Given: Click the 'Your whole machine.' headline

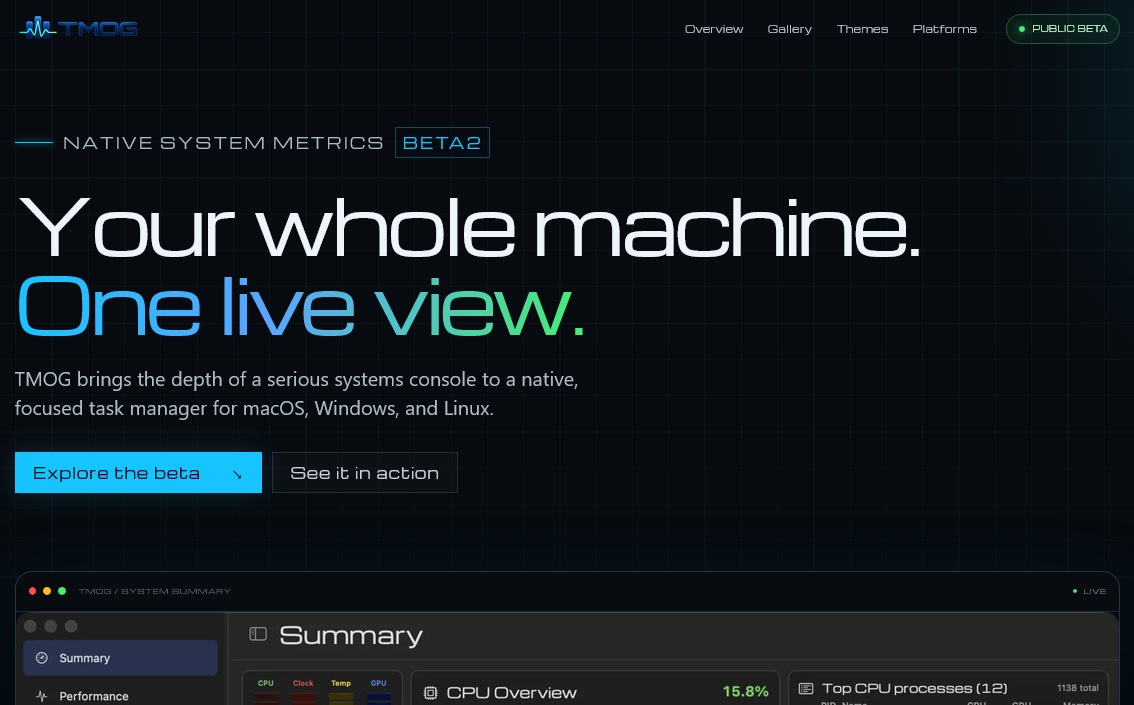Looking at the screenshot, I should (469, 228).
